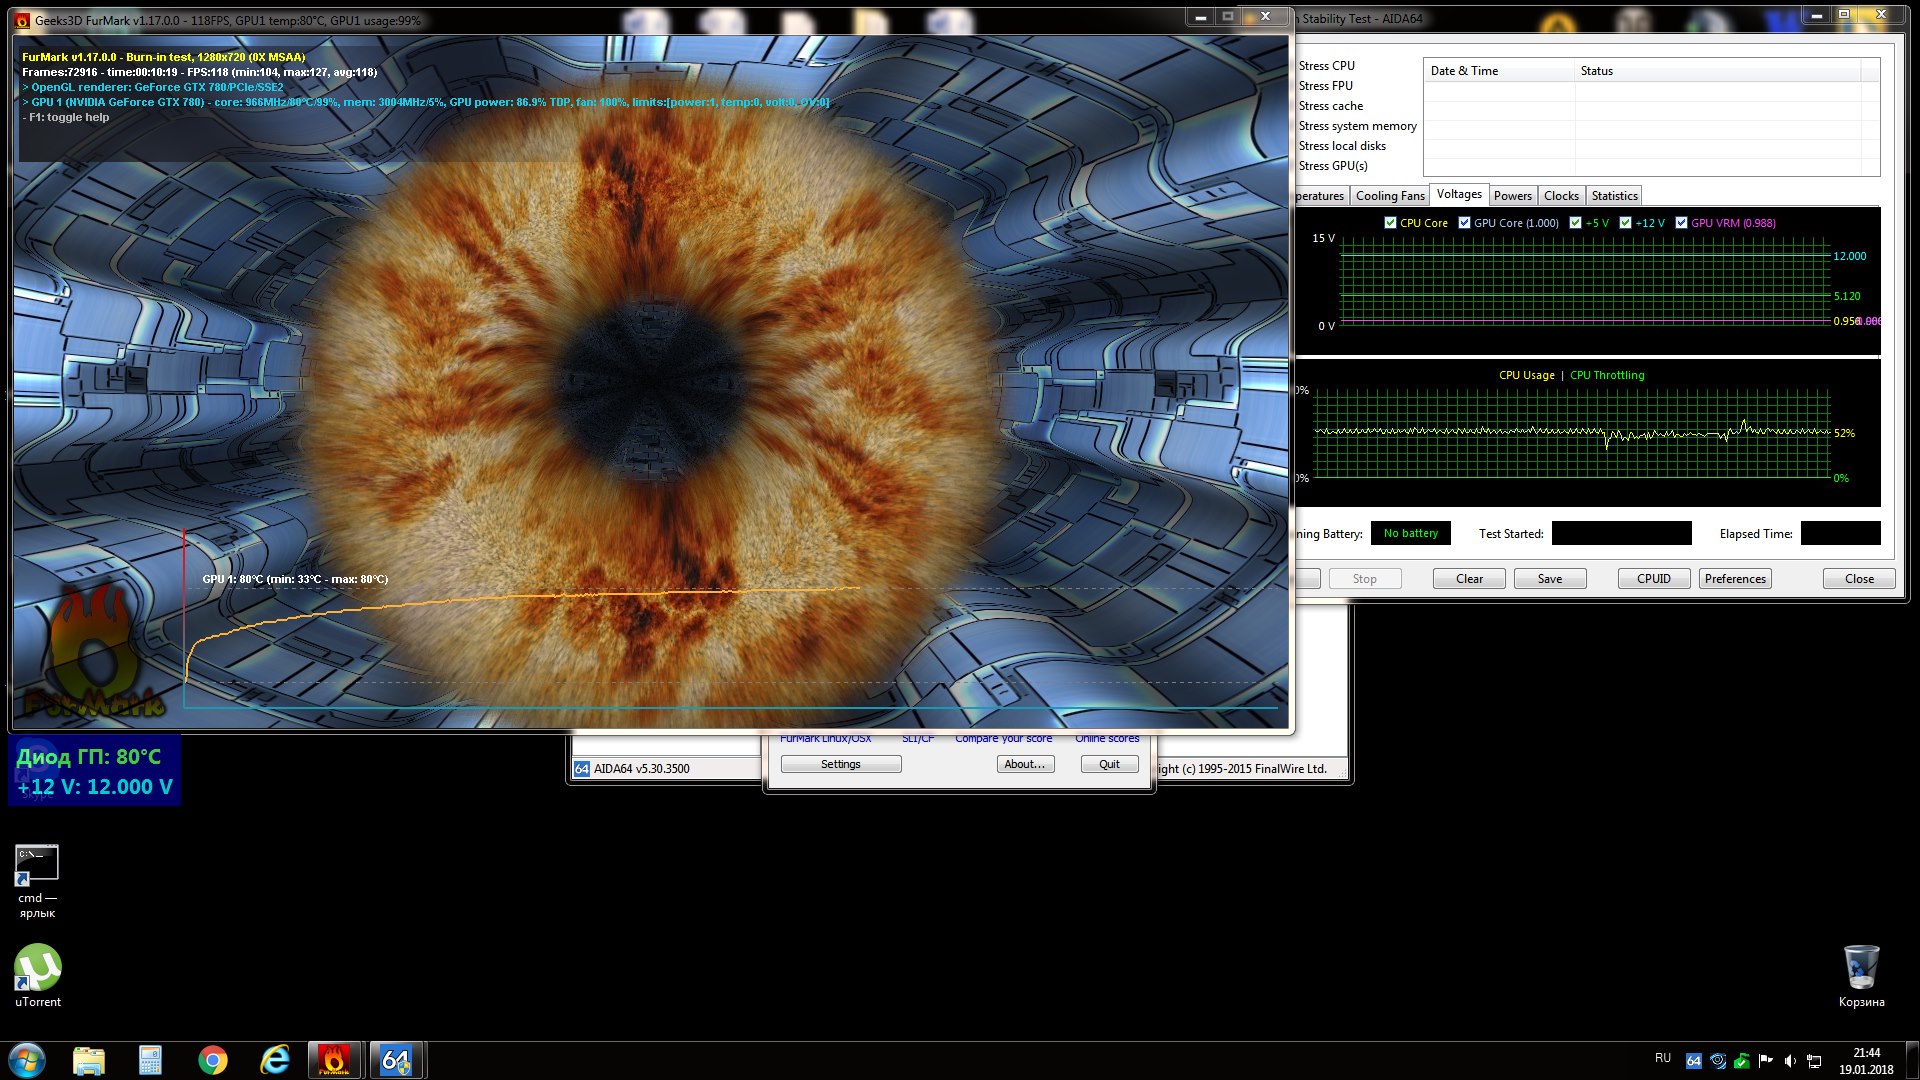
Task: Click the Preferences button
Action: pos(1735,579)
